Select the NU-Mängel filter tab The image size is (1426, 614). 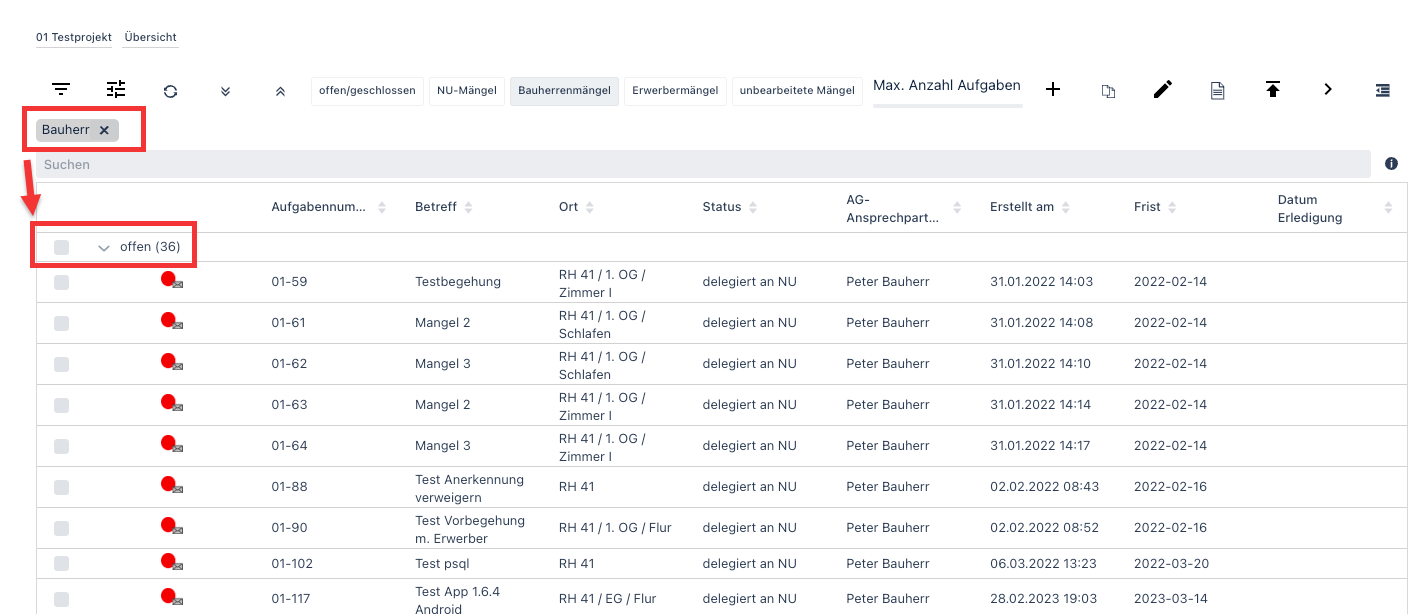[x=465, y=91]
